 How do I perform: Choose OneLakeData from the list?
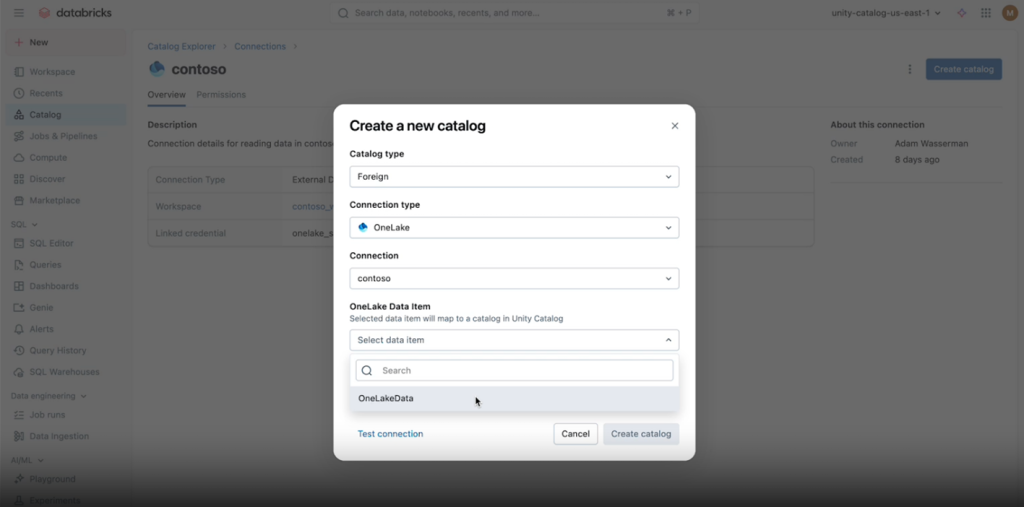[386, 399]
